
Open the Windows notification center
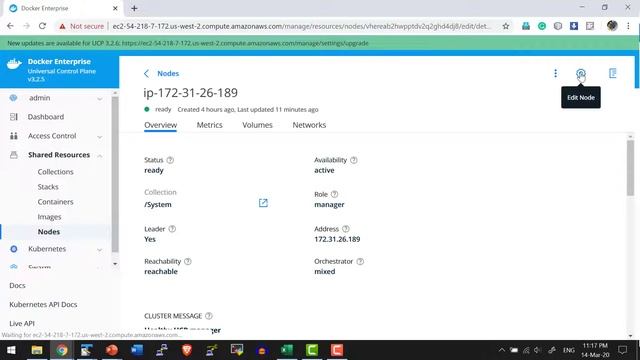click(622, 350)
